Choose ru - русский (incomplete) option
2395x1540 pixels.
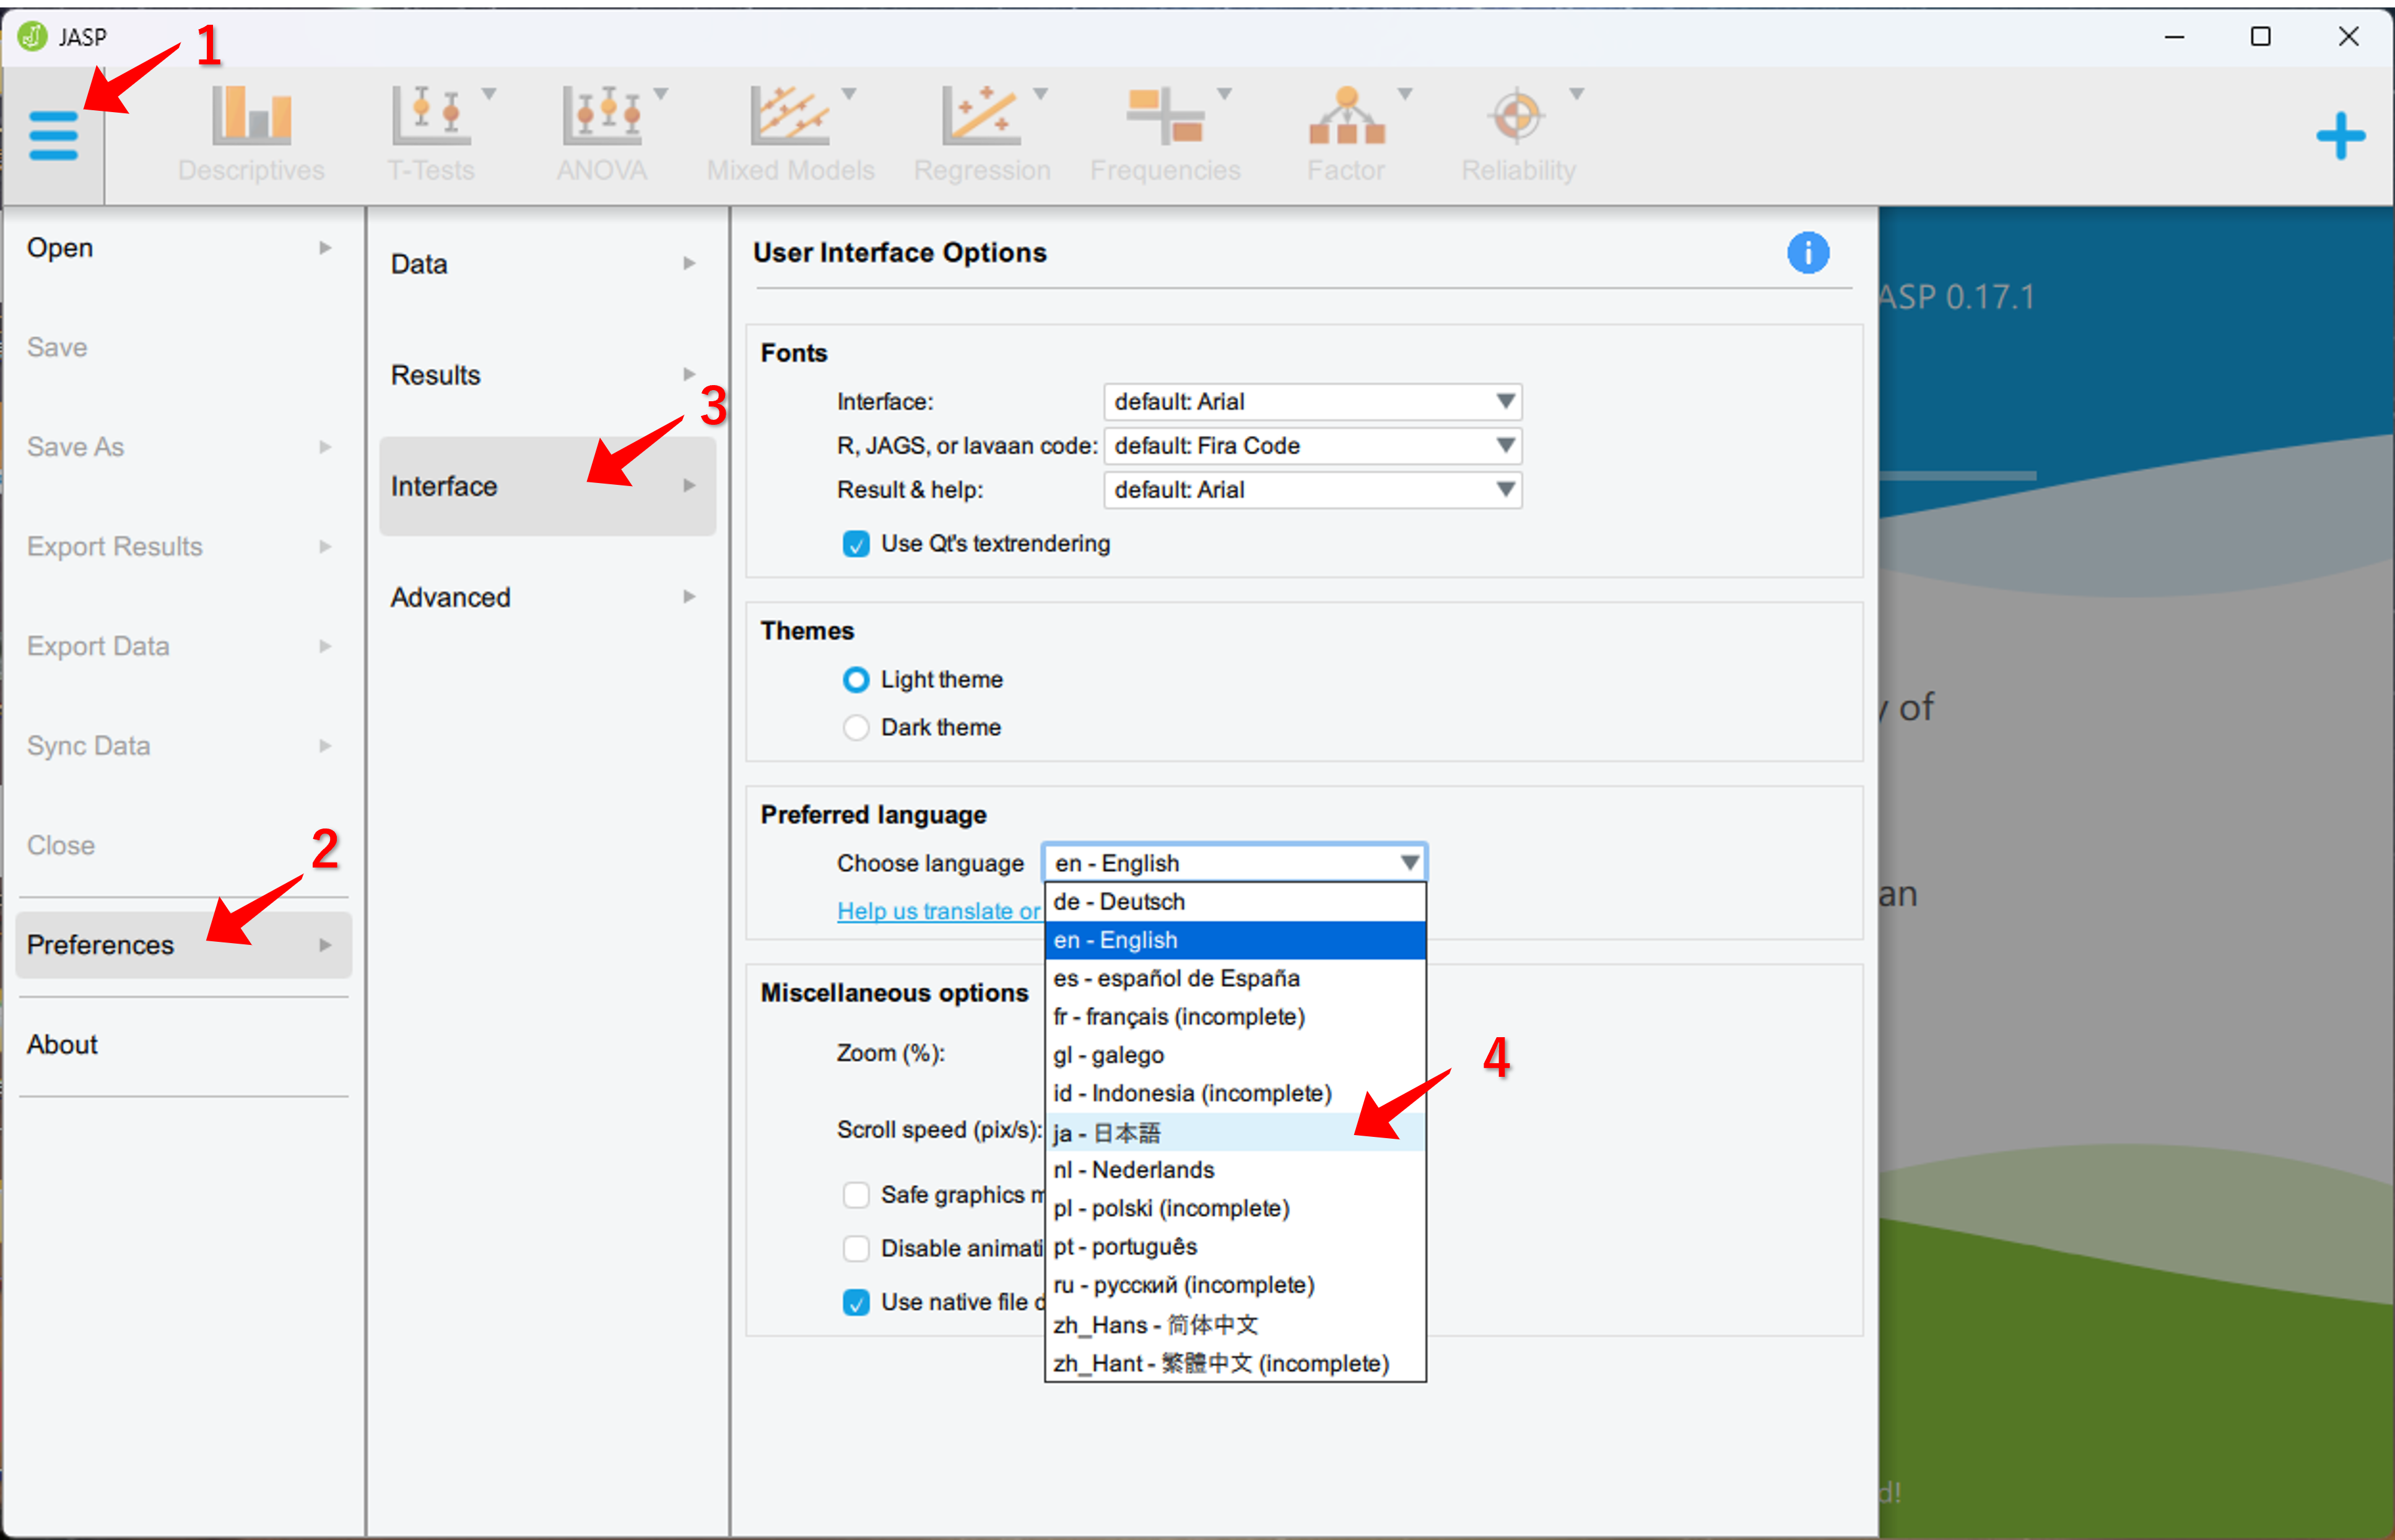pos(1235,1286)
